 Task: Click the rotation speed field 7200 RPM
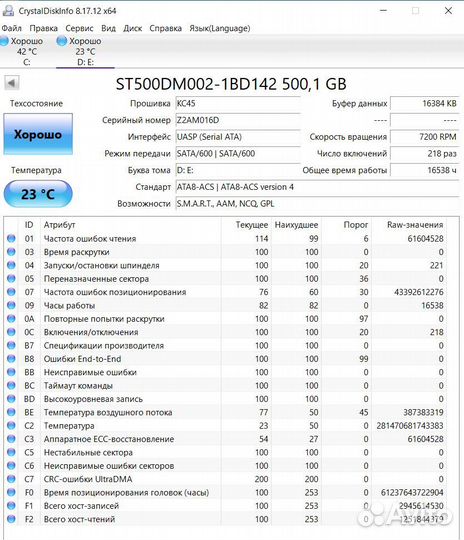[424, 137]
